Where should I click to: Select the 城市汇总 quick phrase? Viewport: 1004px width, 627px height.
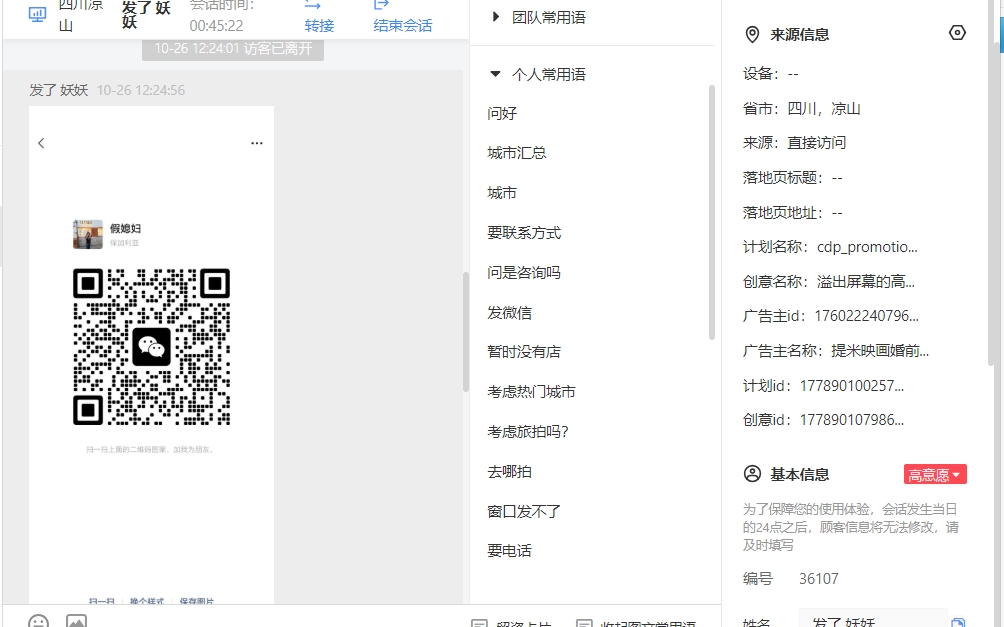pyautogui.click(x=517, y=153)
